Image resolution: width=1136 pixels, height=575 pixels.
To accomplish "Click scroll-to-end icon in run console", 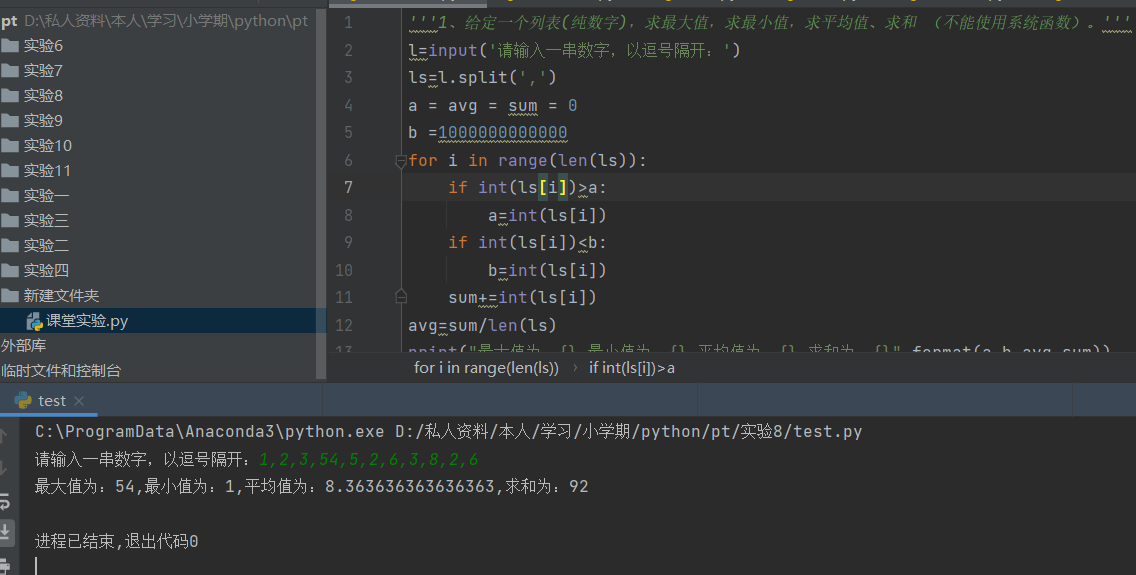I will (x=4, y=531).
